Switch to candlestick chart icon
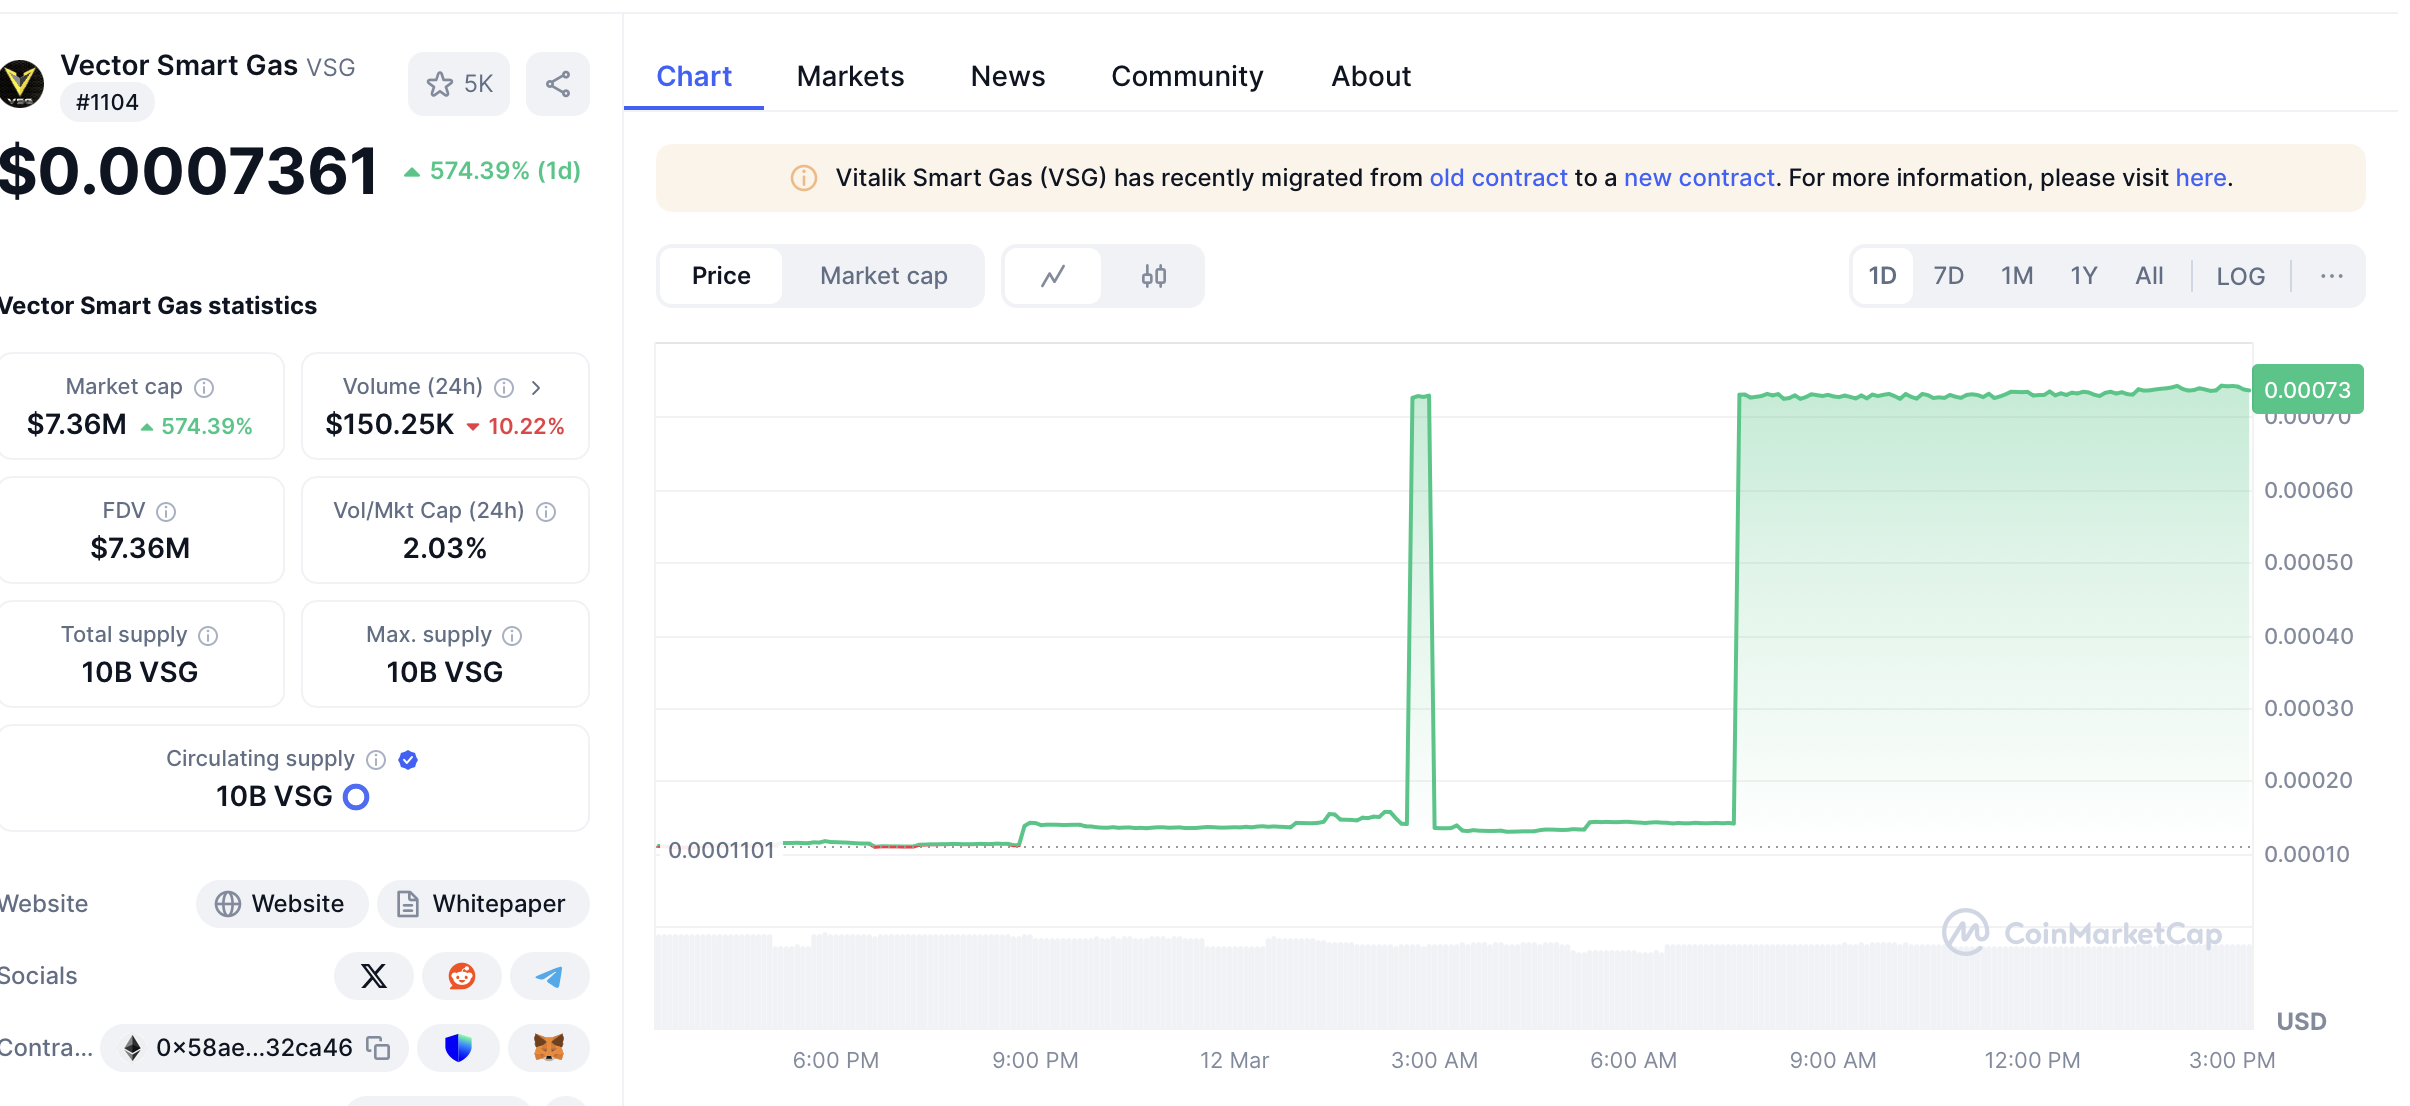This screenshot has height=1106, width=2410. [1154, 276]
